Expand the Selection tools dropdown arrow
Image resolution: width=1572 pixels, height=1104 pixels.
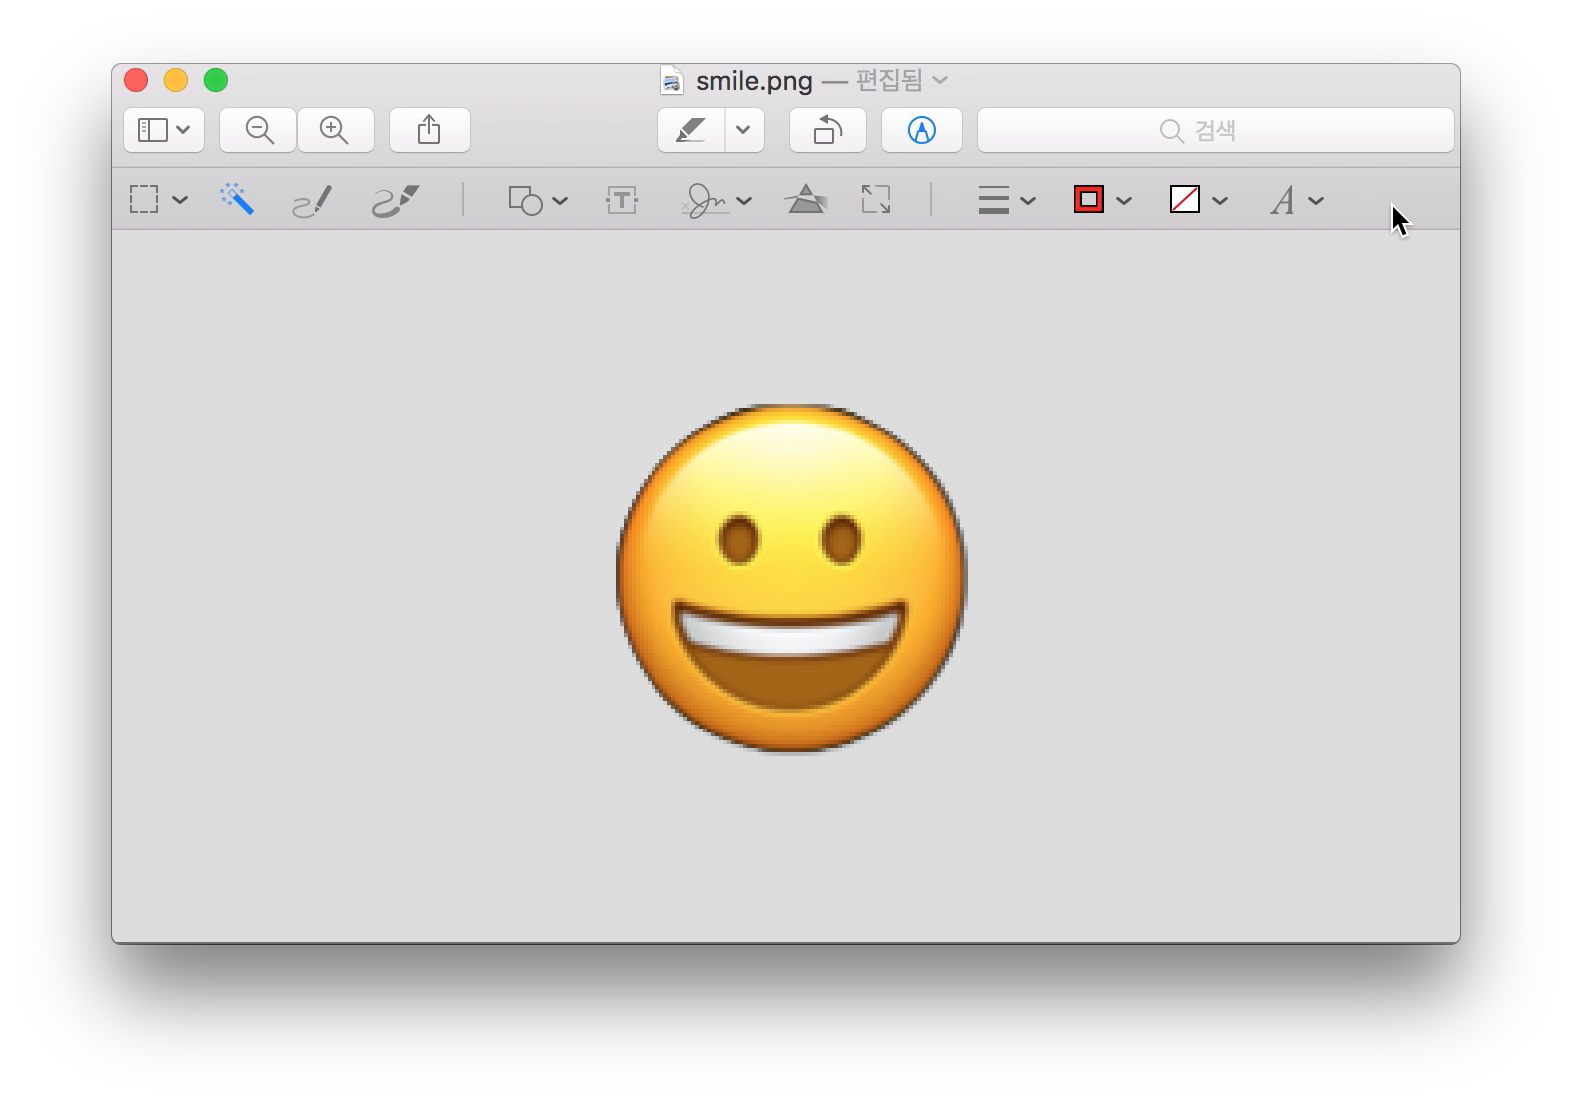(180, 201)
